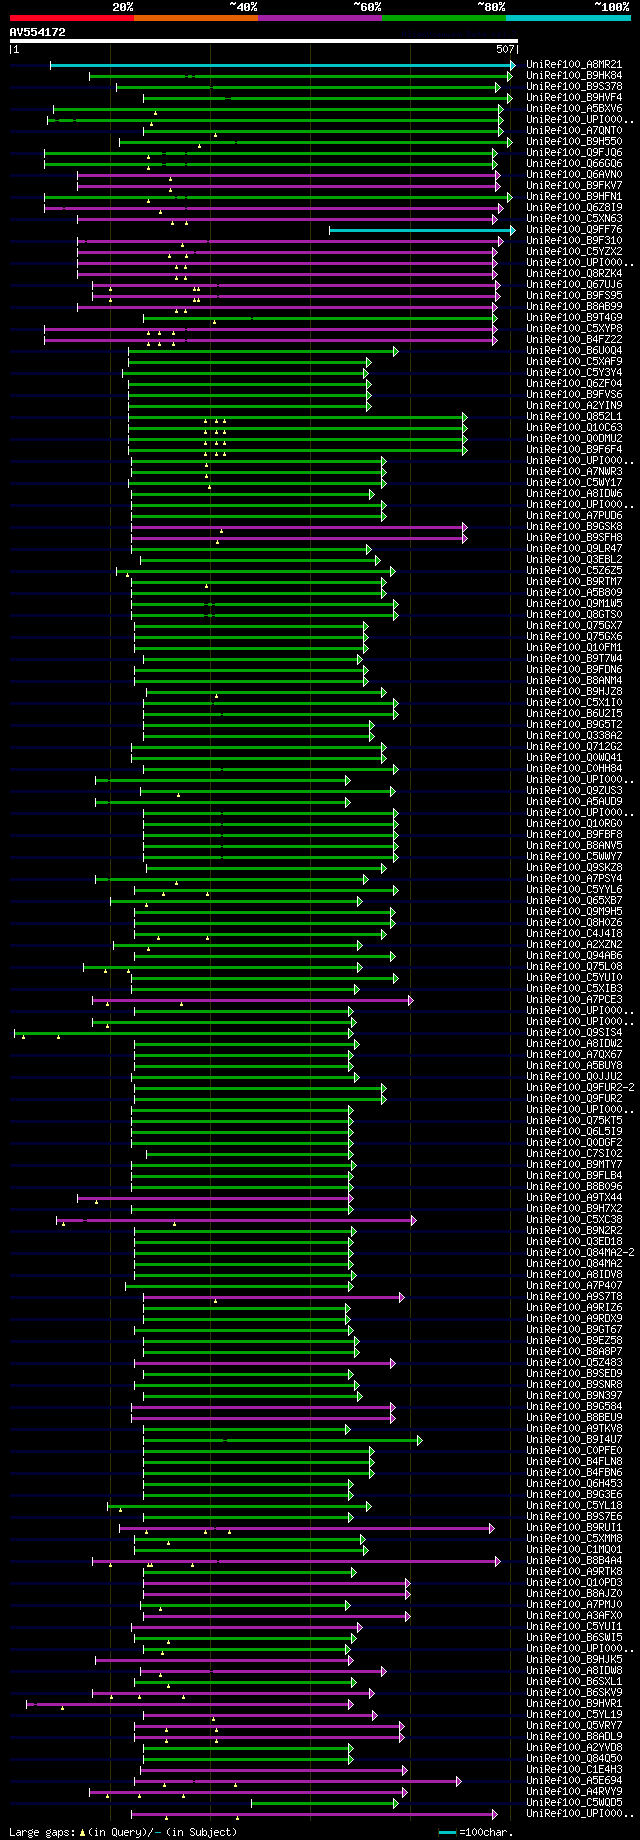
Task: Select the UniRef100_B6U0Q4 label
Action: tap(574, 351)
